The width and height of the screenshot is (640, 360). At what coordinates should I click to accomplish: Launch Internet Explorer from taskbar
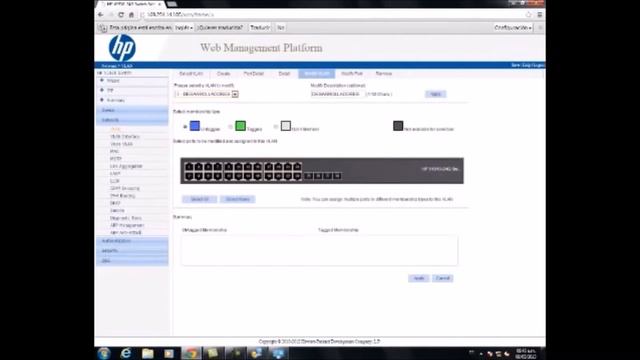pyautogui.click(x=126, y=353)
